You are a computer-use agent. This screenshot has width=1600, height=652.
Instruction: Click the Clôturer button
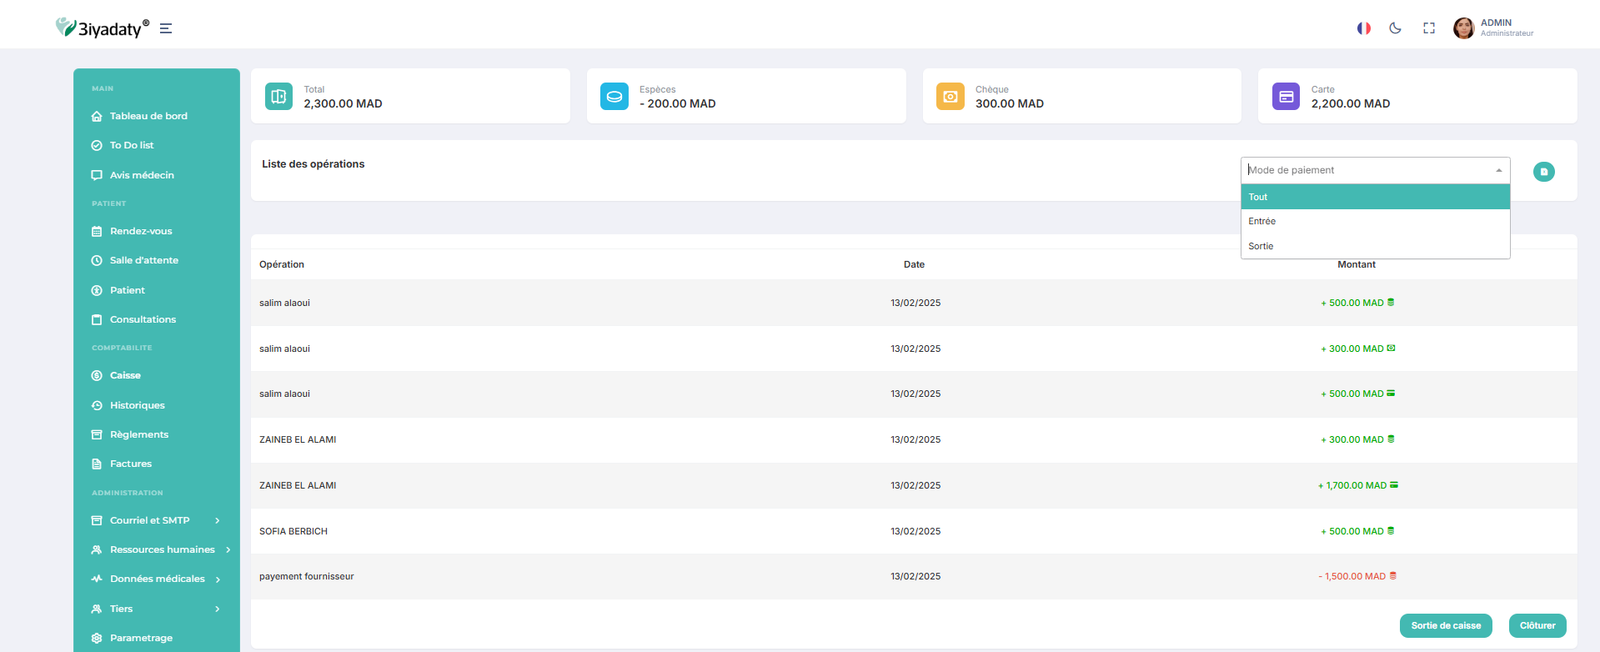[1536, 626]
